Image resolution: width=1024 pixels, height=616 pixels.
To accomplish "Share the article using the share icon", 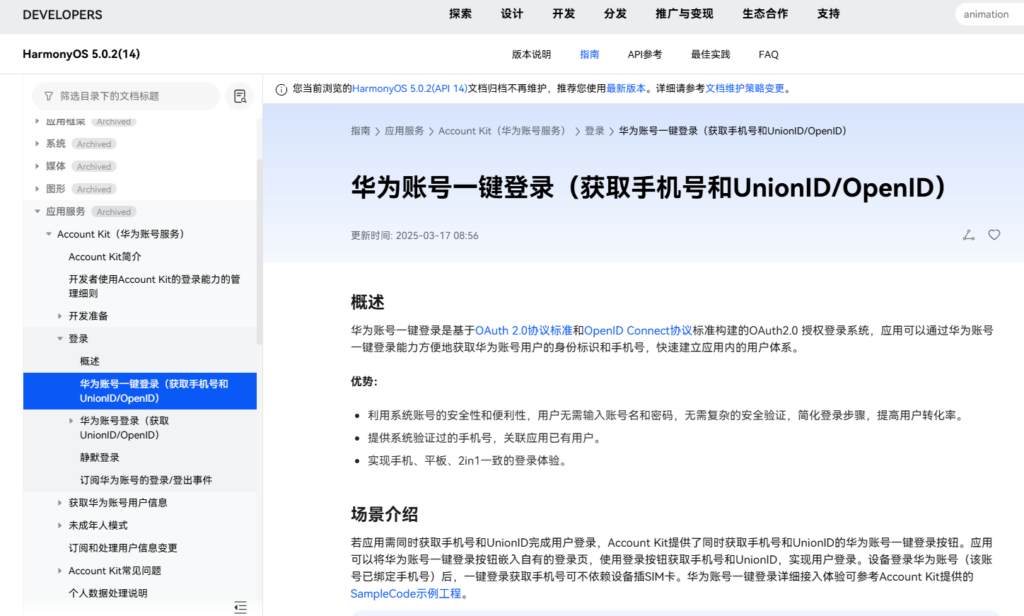I will pyautogui.click(x=967, y=234).
